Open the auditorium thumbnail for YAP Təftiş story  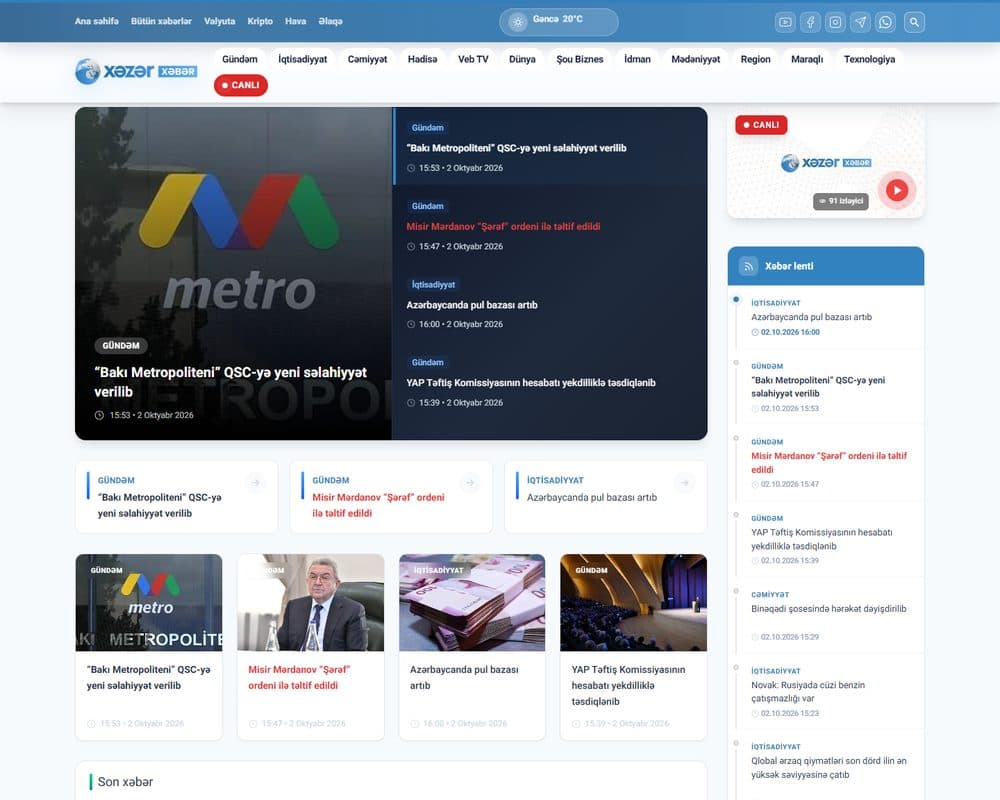pos(633,602)
